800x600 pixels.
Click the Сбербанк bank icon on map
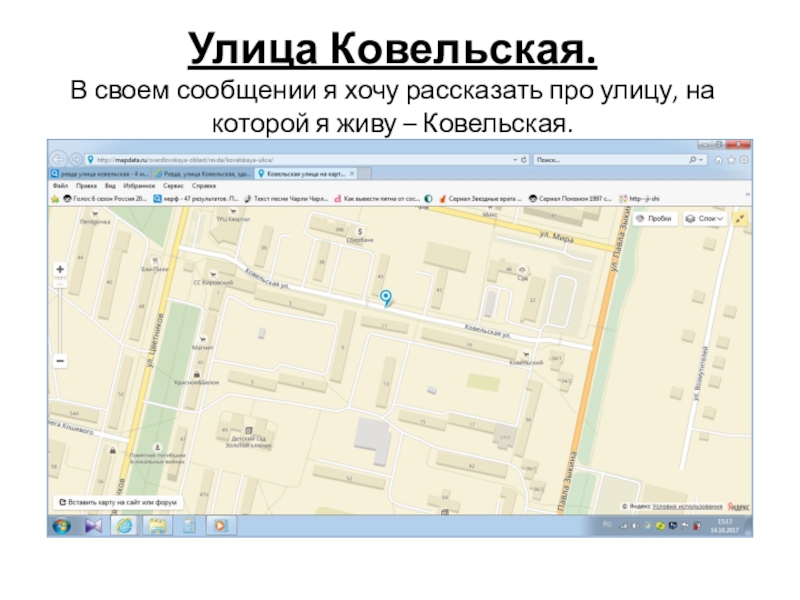pos(359,231)
